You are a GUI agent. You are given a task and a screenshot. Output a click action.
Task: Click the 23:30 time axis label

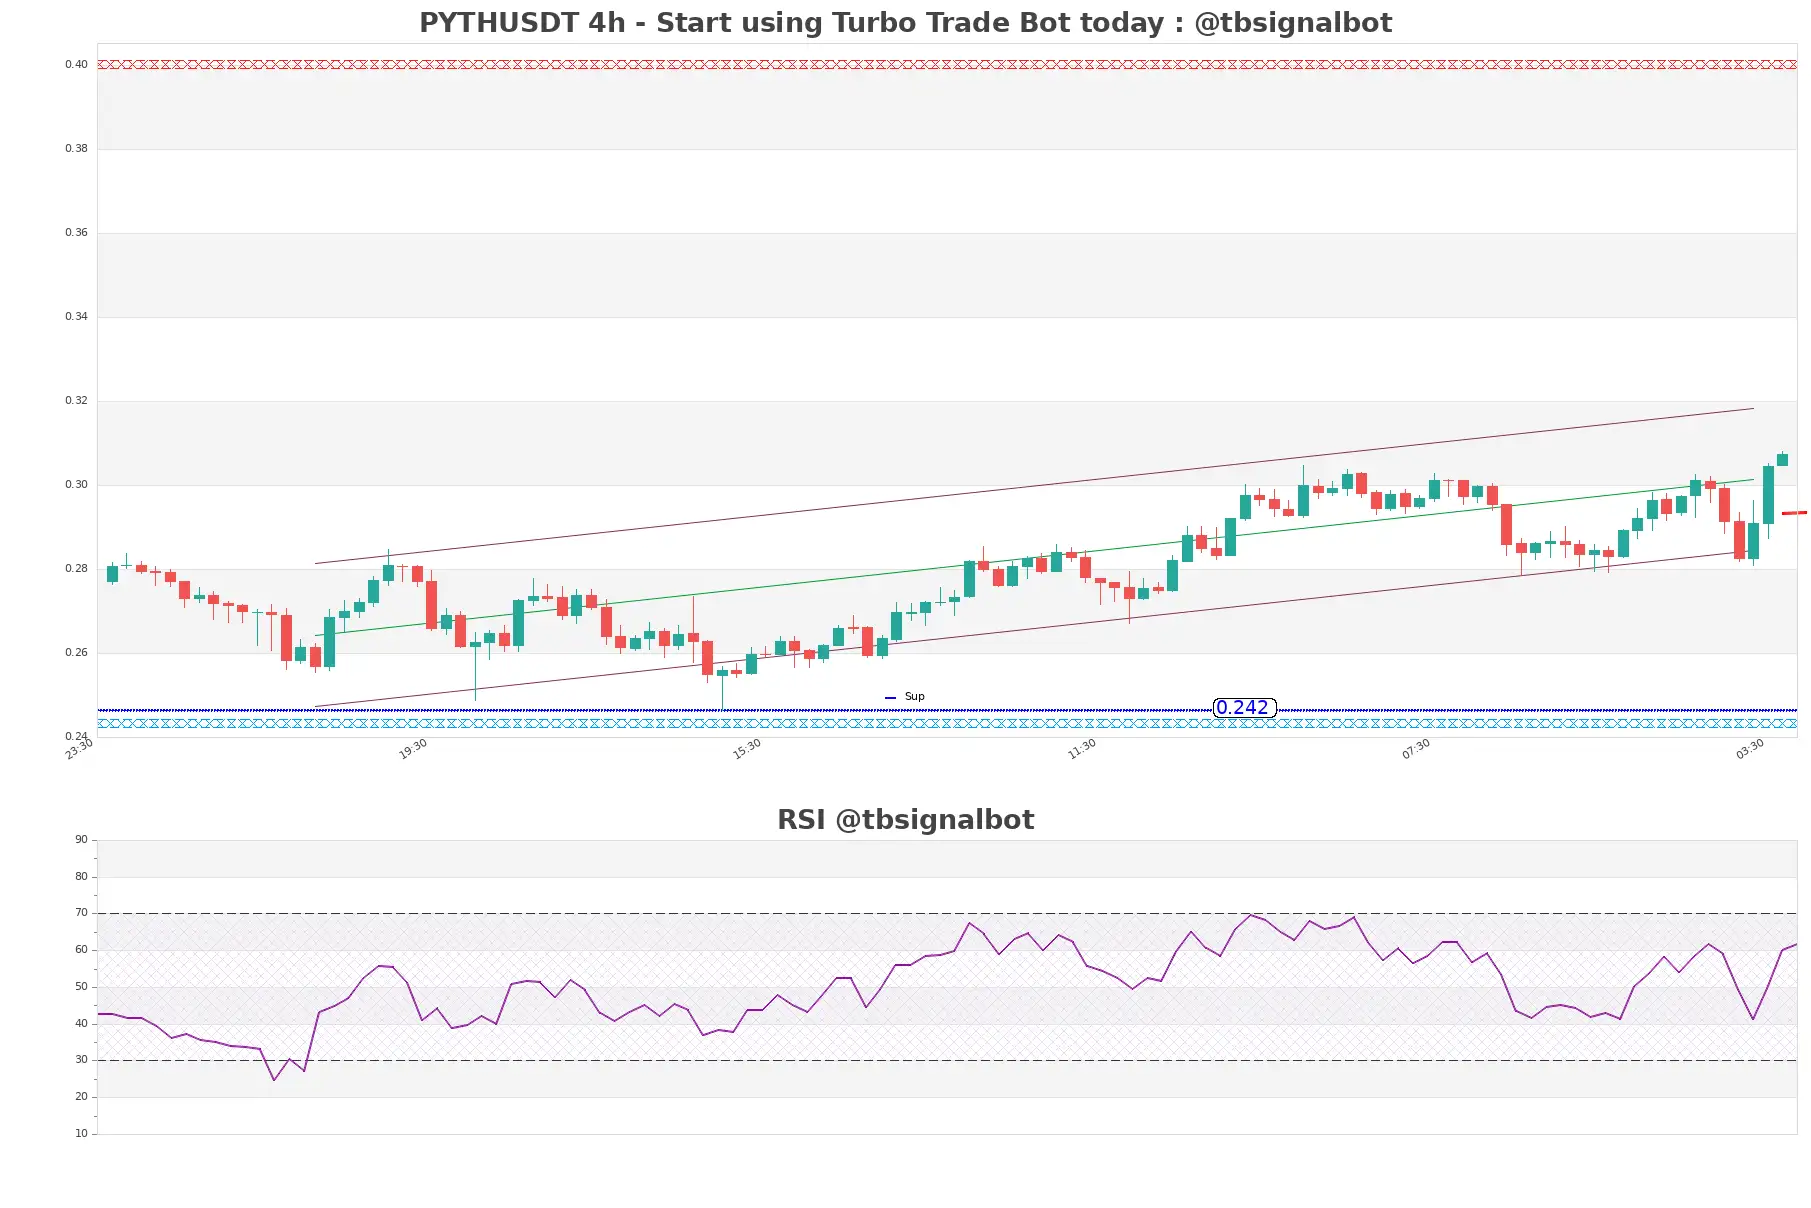coord(79,749)
